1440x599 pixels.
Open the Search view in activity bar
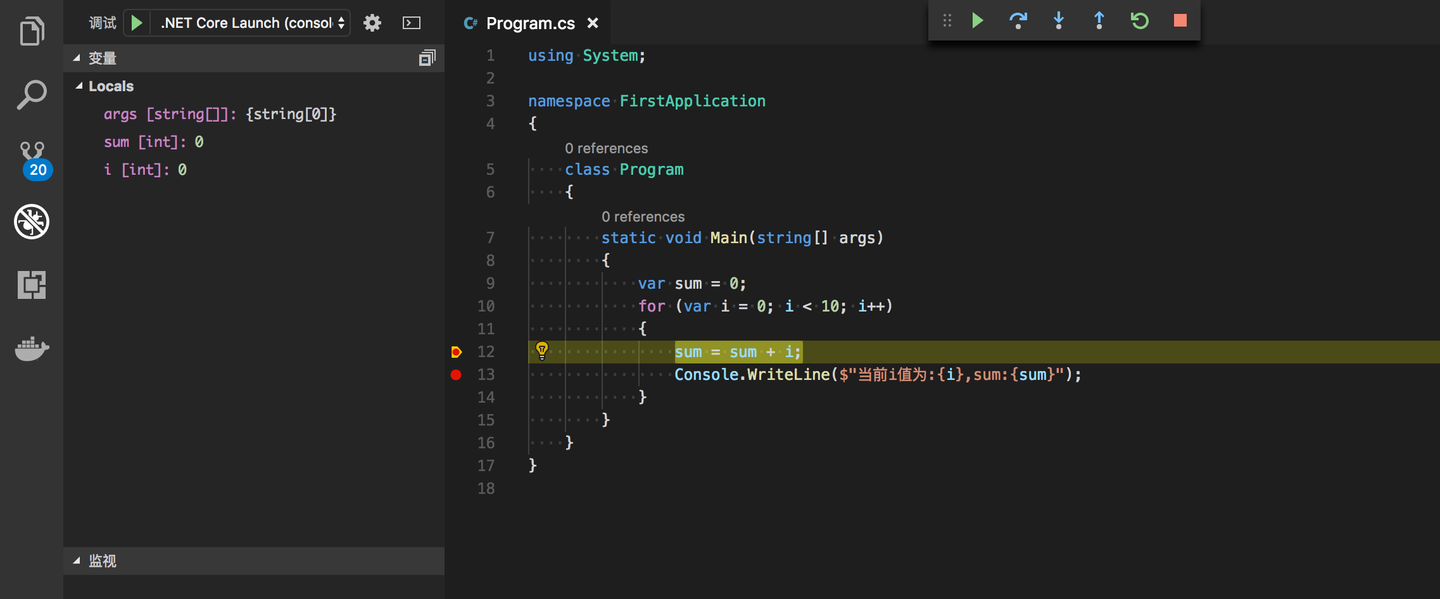(x=32, y=95)
